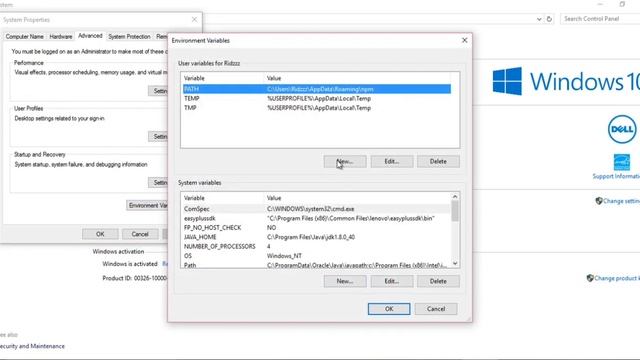Viewport: 640px width, 360px height.
Task: Select the TMP user variable row
Action: click(x=317, y=108)
